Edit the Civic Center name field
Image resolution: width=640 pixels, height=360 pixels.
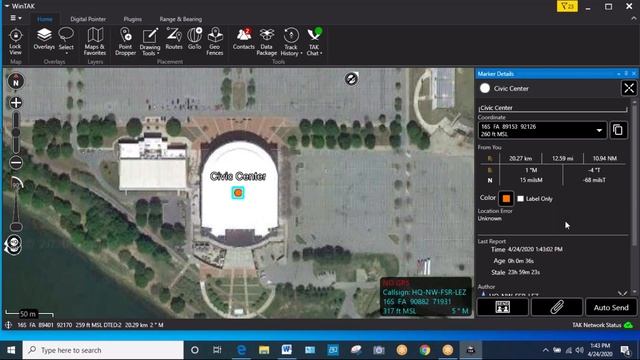pos(553,108)
